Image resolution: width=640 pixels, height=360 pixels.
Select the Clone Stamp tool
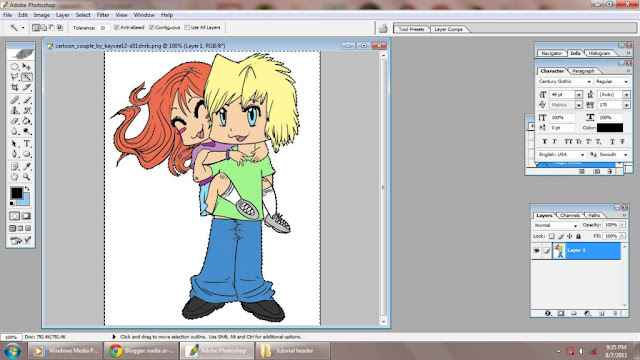tap(15, 110)
